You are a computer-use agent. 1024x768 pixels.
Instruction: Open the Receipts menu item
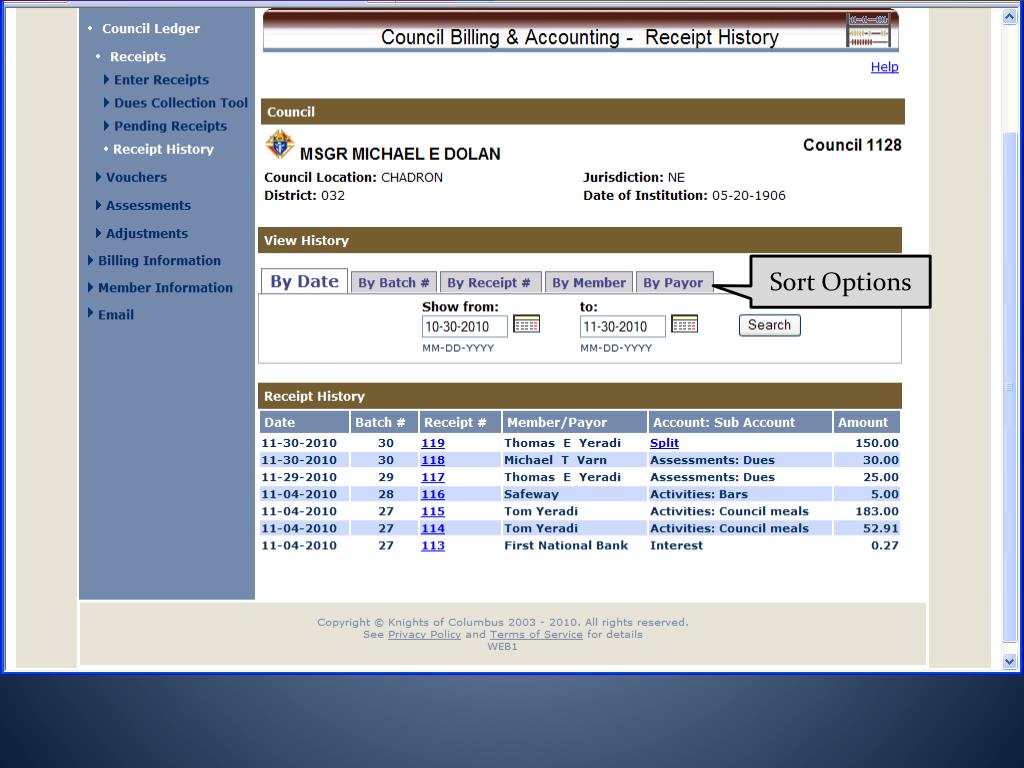click(x=138, y=57)
